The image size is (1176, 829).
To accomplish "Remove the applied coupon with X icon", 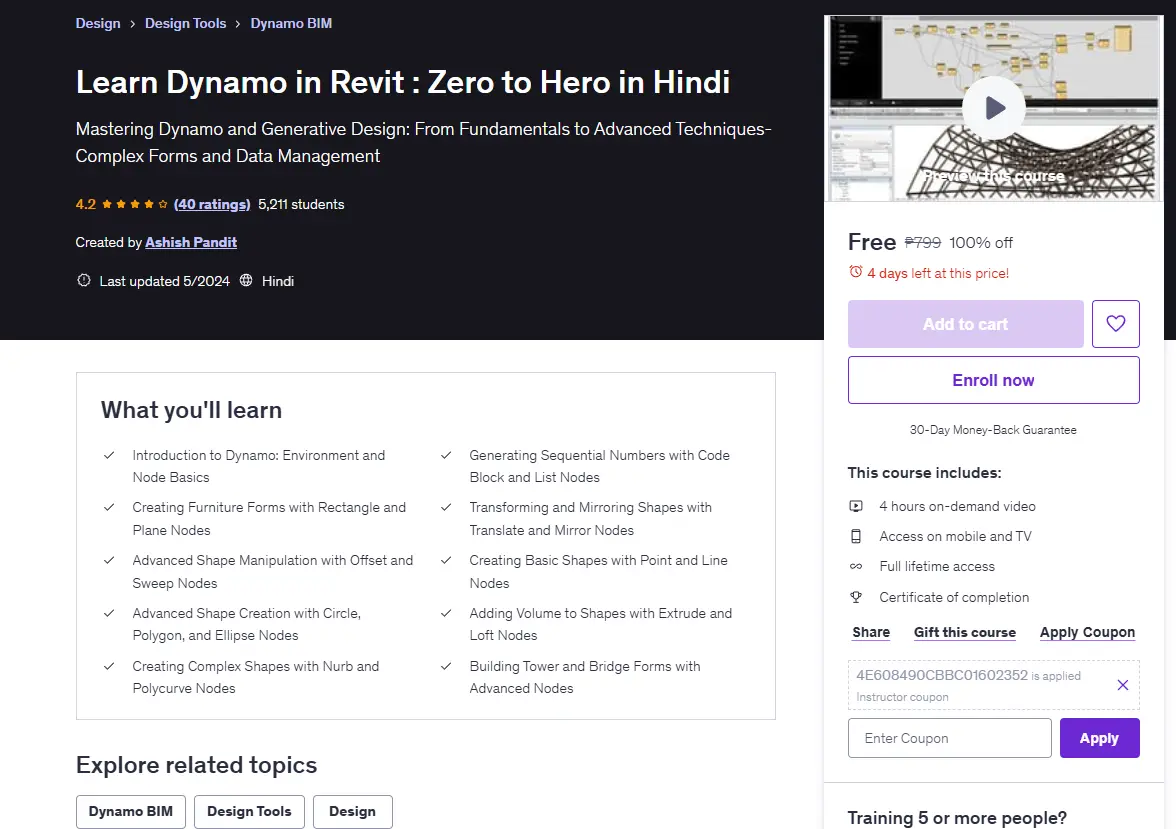I will point(1122,684).
